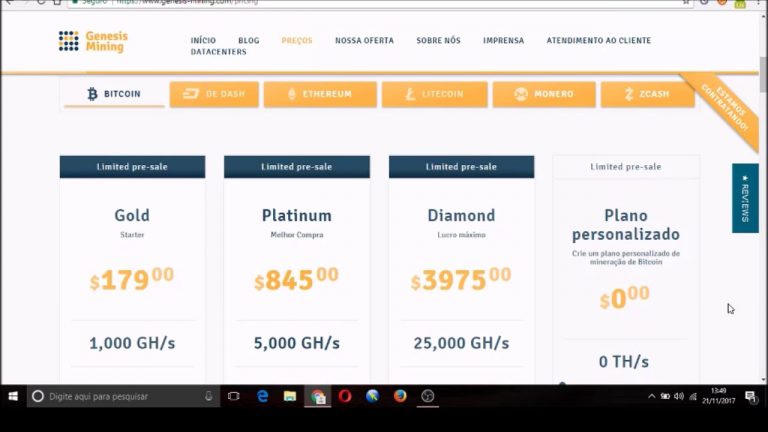Click the Genesis Mining logo

point(93,41)
